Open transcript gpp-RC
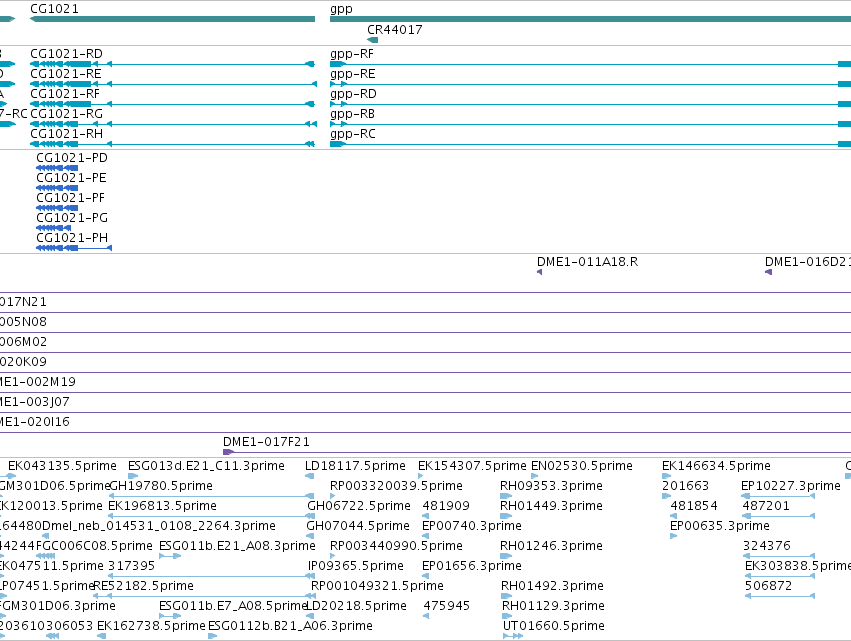This screenshot has width=851, height=641. (352, 135)
